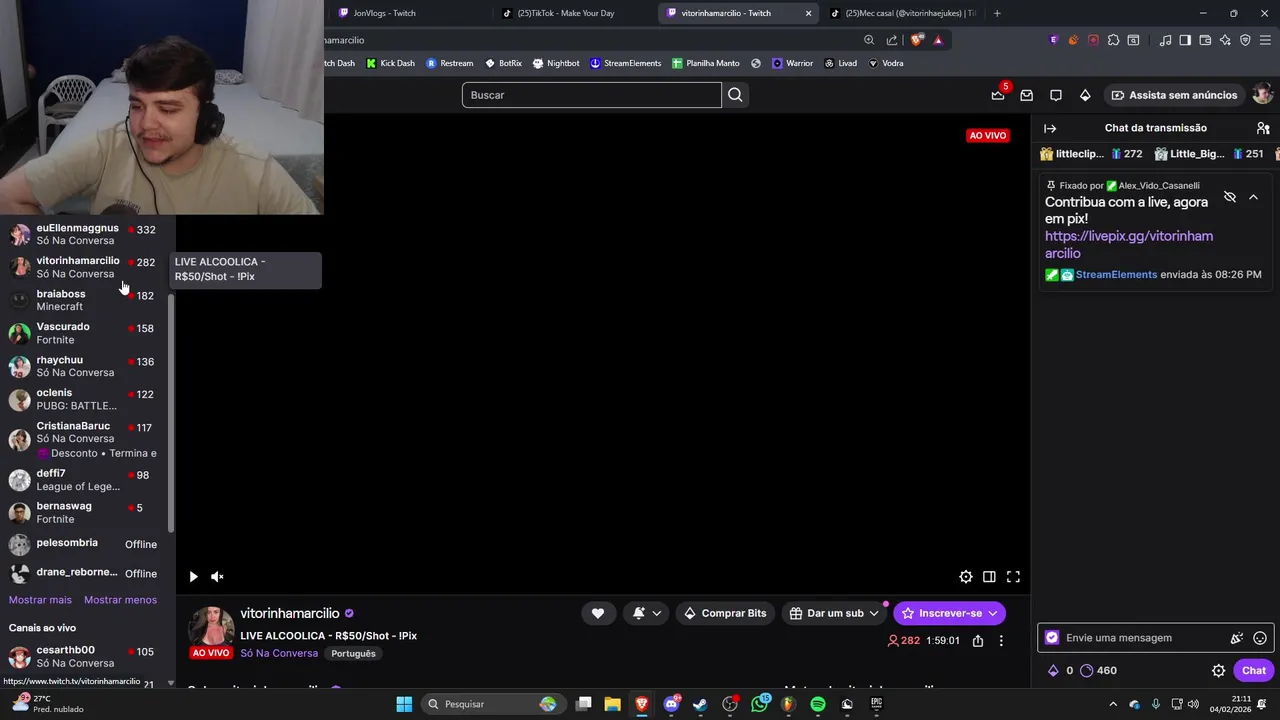The width and height of the screenshot is (1280, 720).
Task: Open deffi7 League of Legends channel
Action: coord(86,480)
